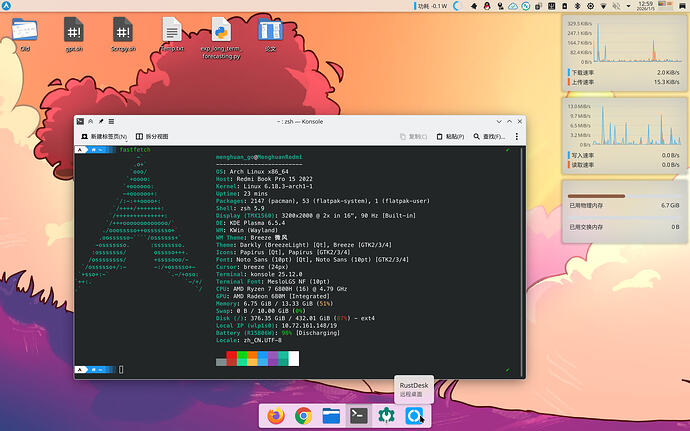Open the 查找 find toolbar button
The width and height of the screenshot is (690, 431).
(x=489, y=136)
